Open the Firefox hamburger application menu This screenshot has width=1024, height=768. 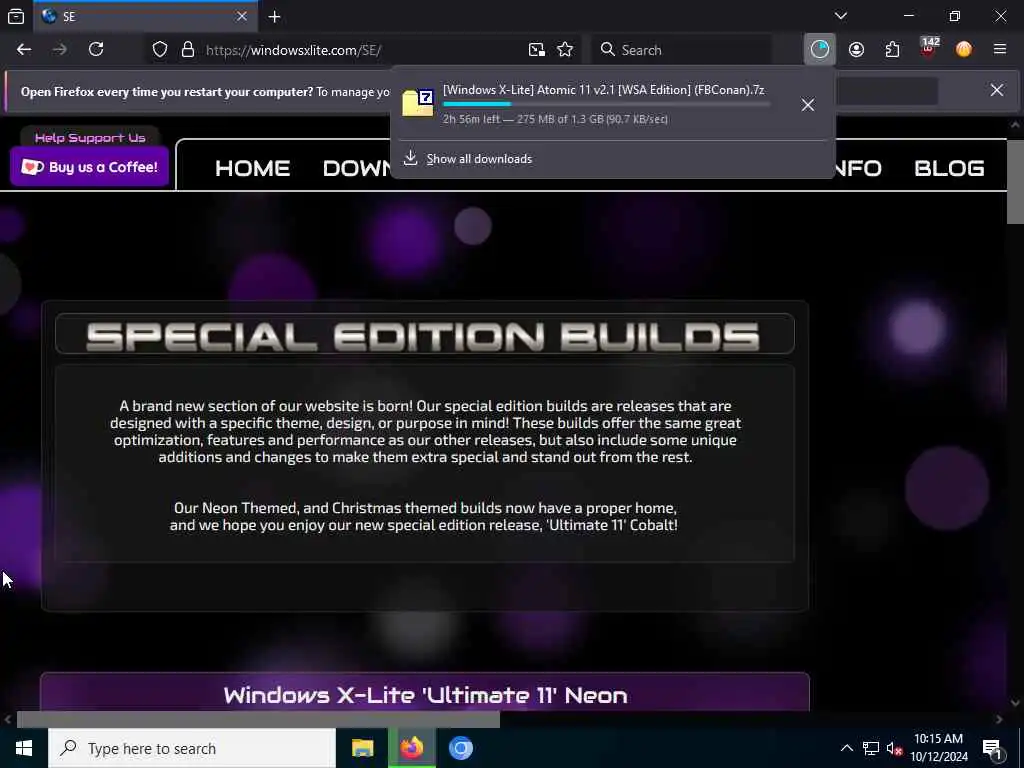click(1000, 50)
